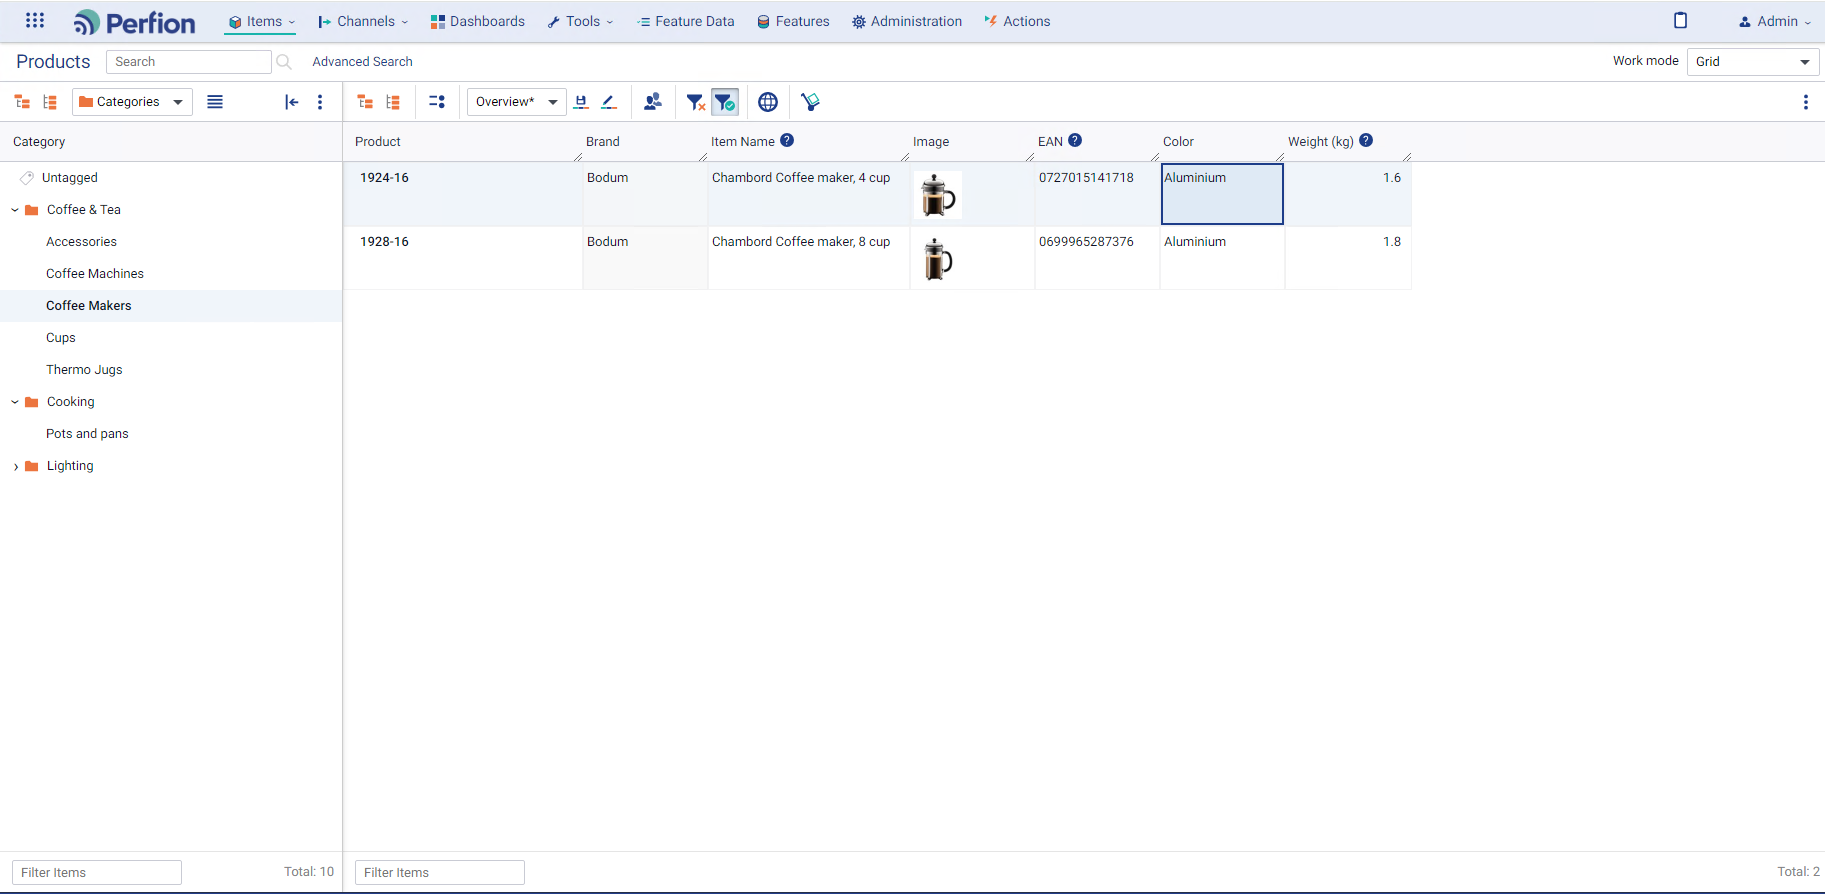1826x894 pixels.
Task: Click the help icon next to EAN
Action: [x=1075, y=141]
